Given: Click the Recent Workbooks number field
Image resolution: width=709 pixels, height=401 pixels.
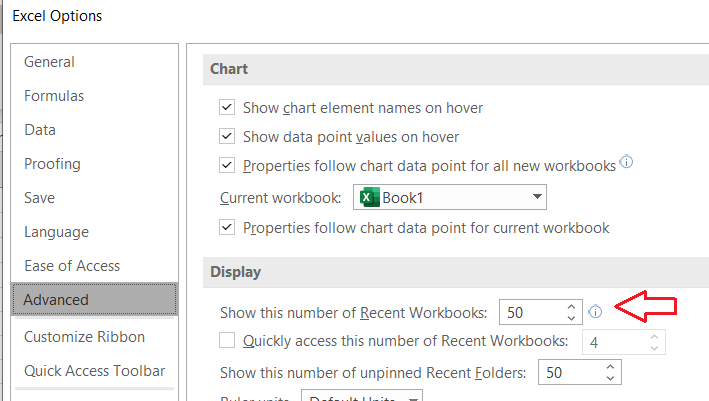Looking at the screenshot, I should 530,312.
